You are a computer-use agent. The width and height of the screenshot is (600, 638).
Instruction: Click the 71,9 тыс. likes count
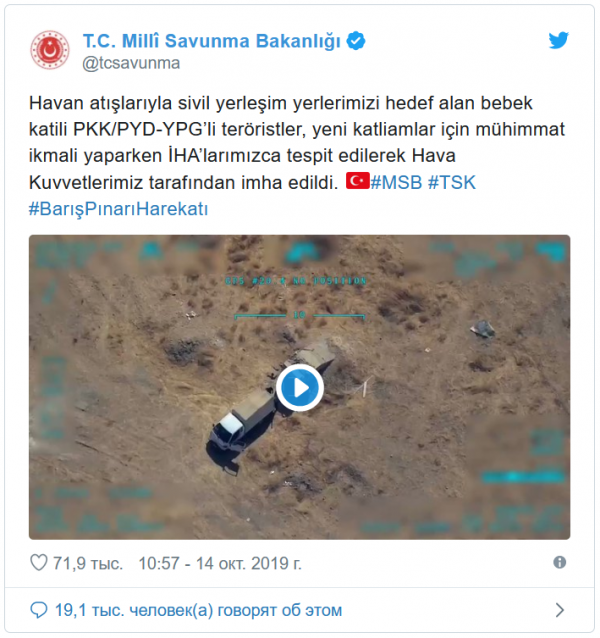88,564
